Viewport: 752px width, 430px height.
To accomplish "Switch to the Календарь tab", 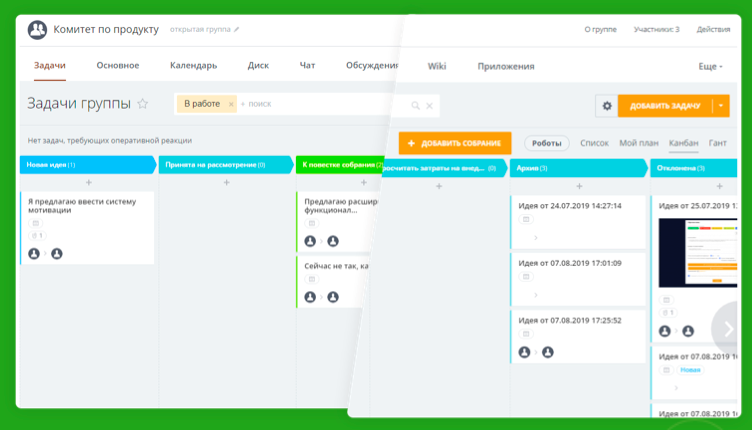I will 193,66.
